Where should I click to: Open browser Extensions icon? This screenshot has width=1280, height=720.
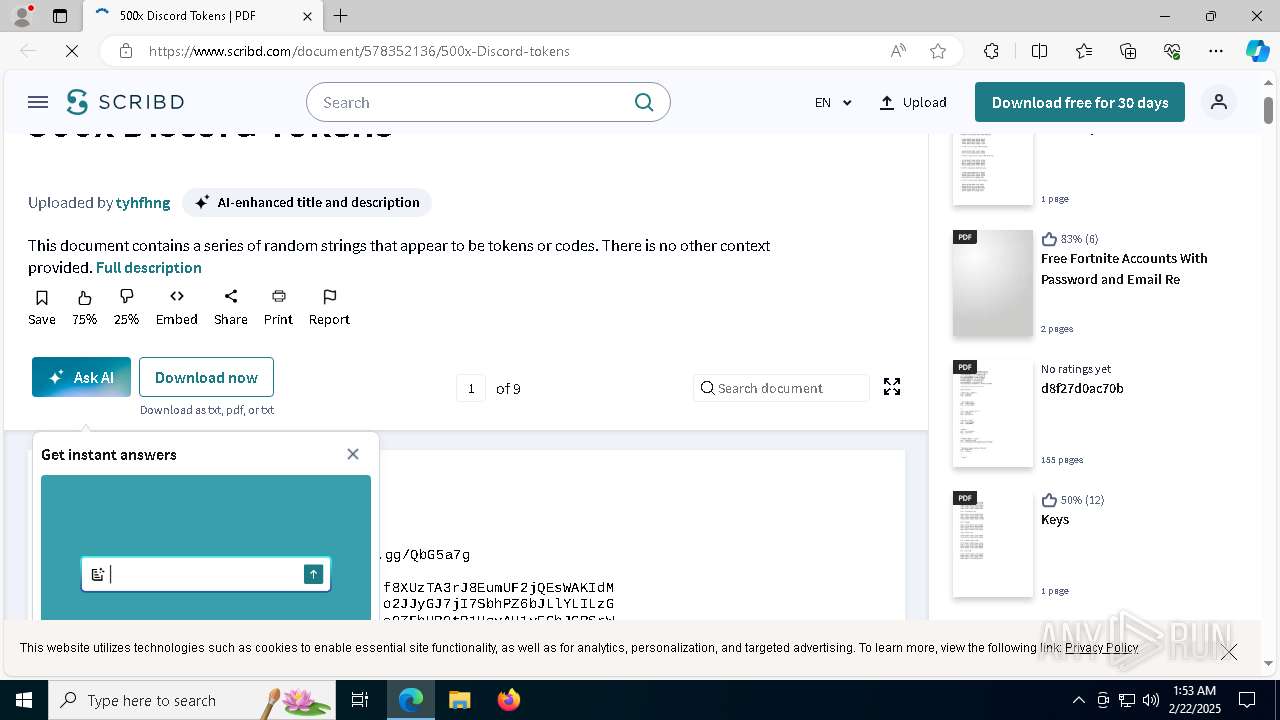(991, 51)
